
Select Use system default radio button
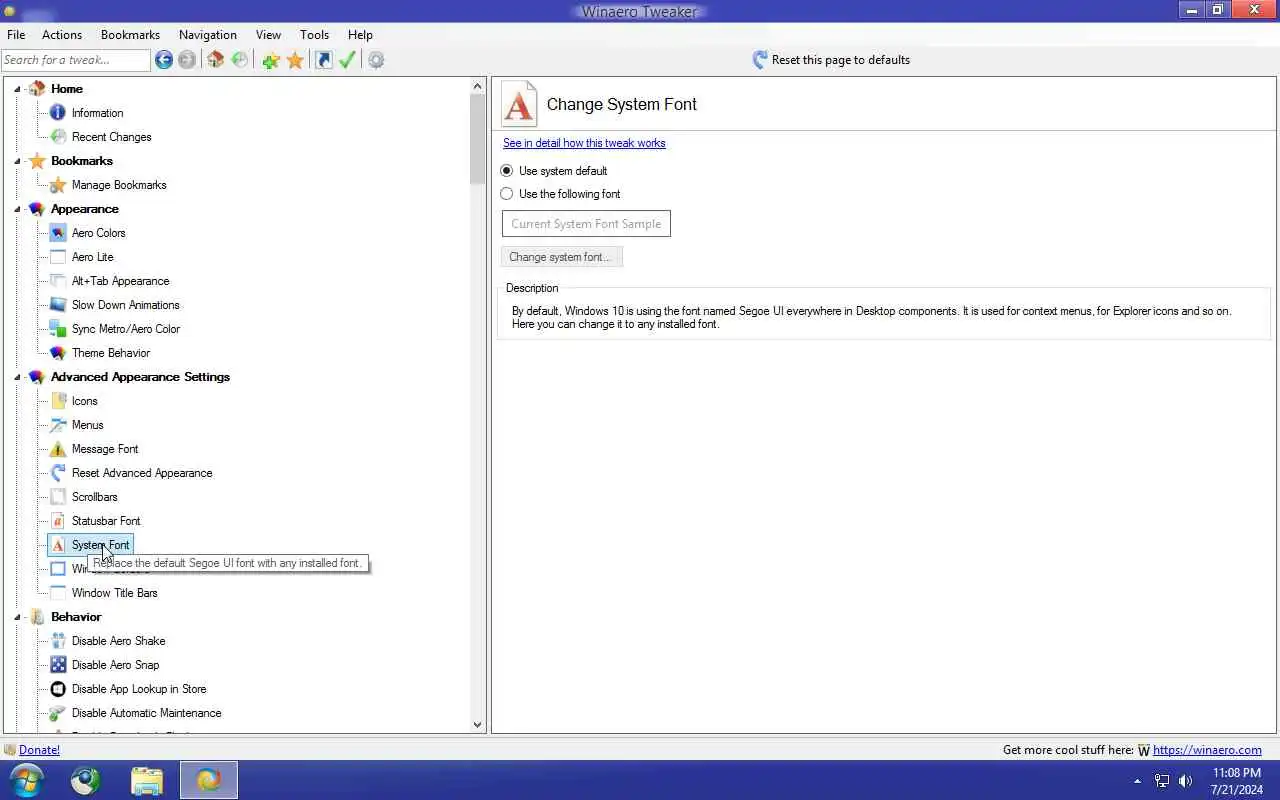click(x=507, y=171)
